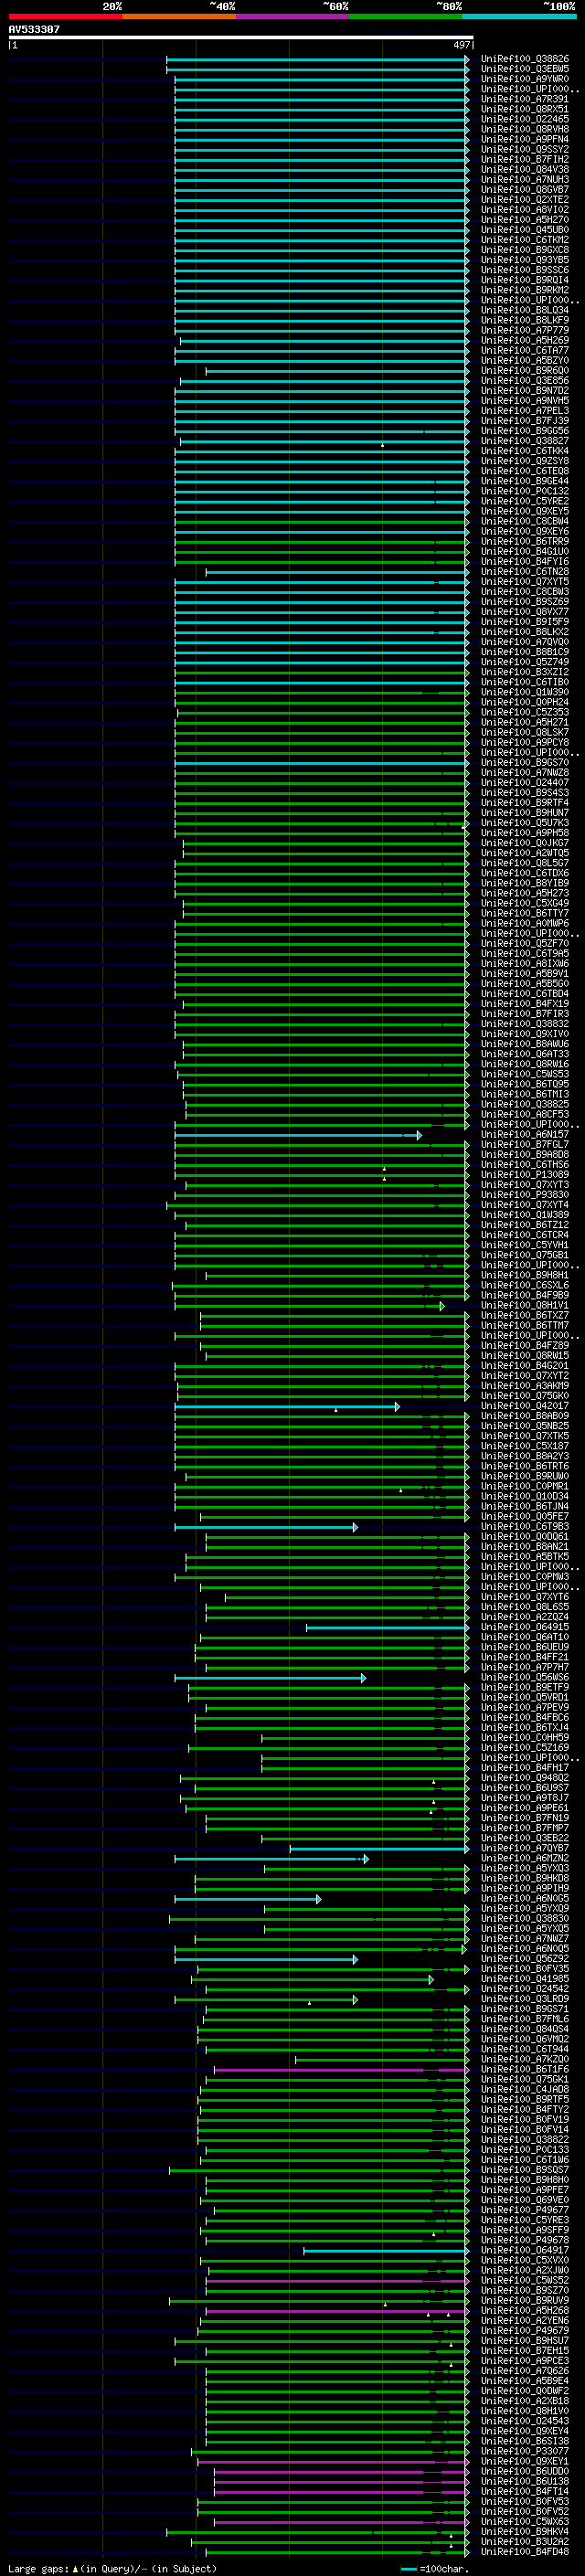585x2576 pixels.
Task: Select the query name AV533307
Action: pos(34,29)
